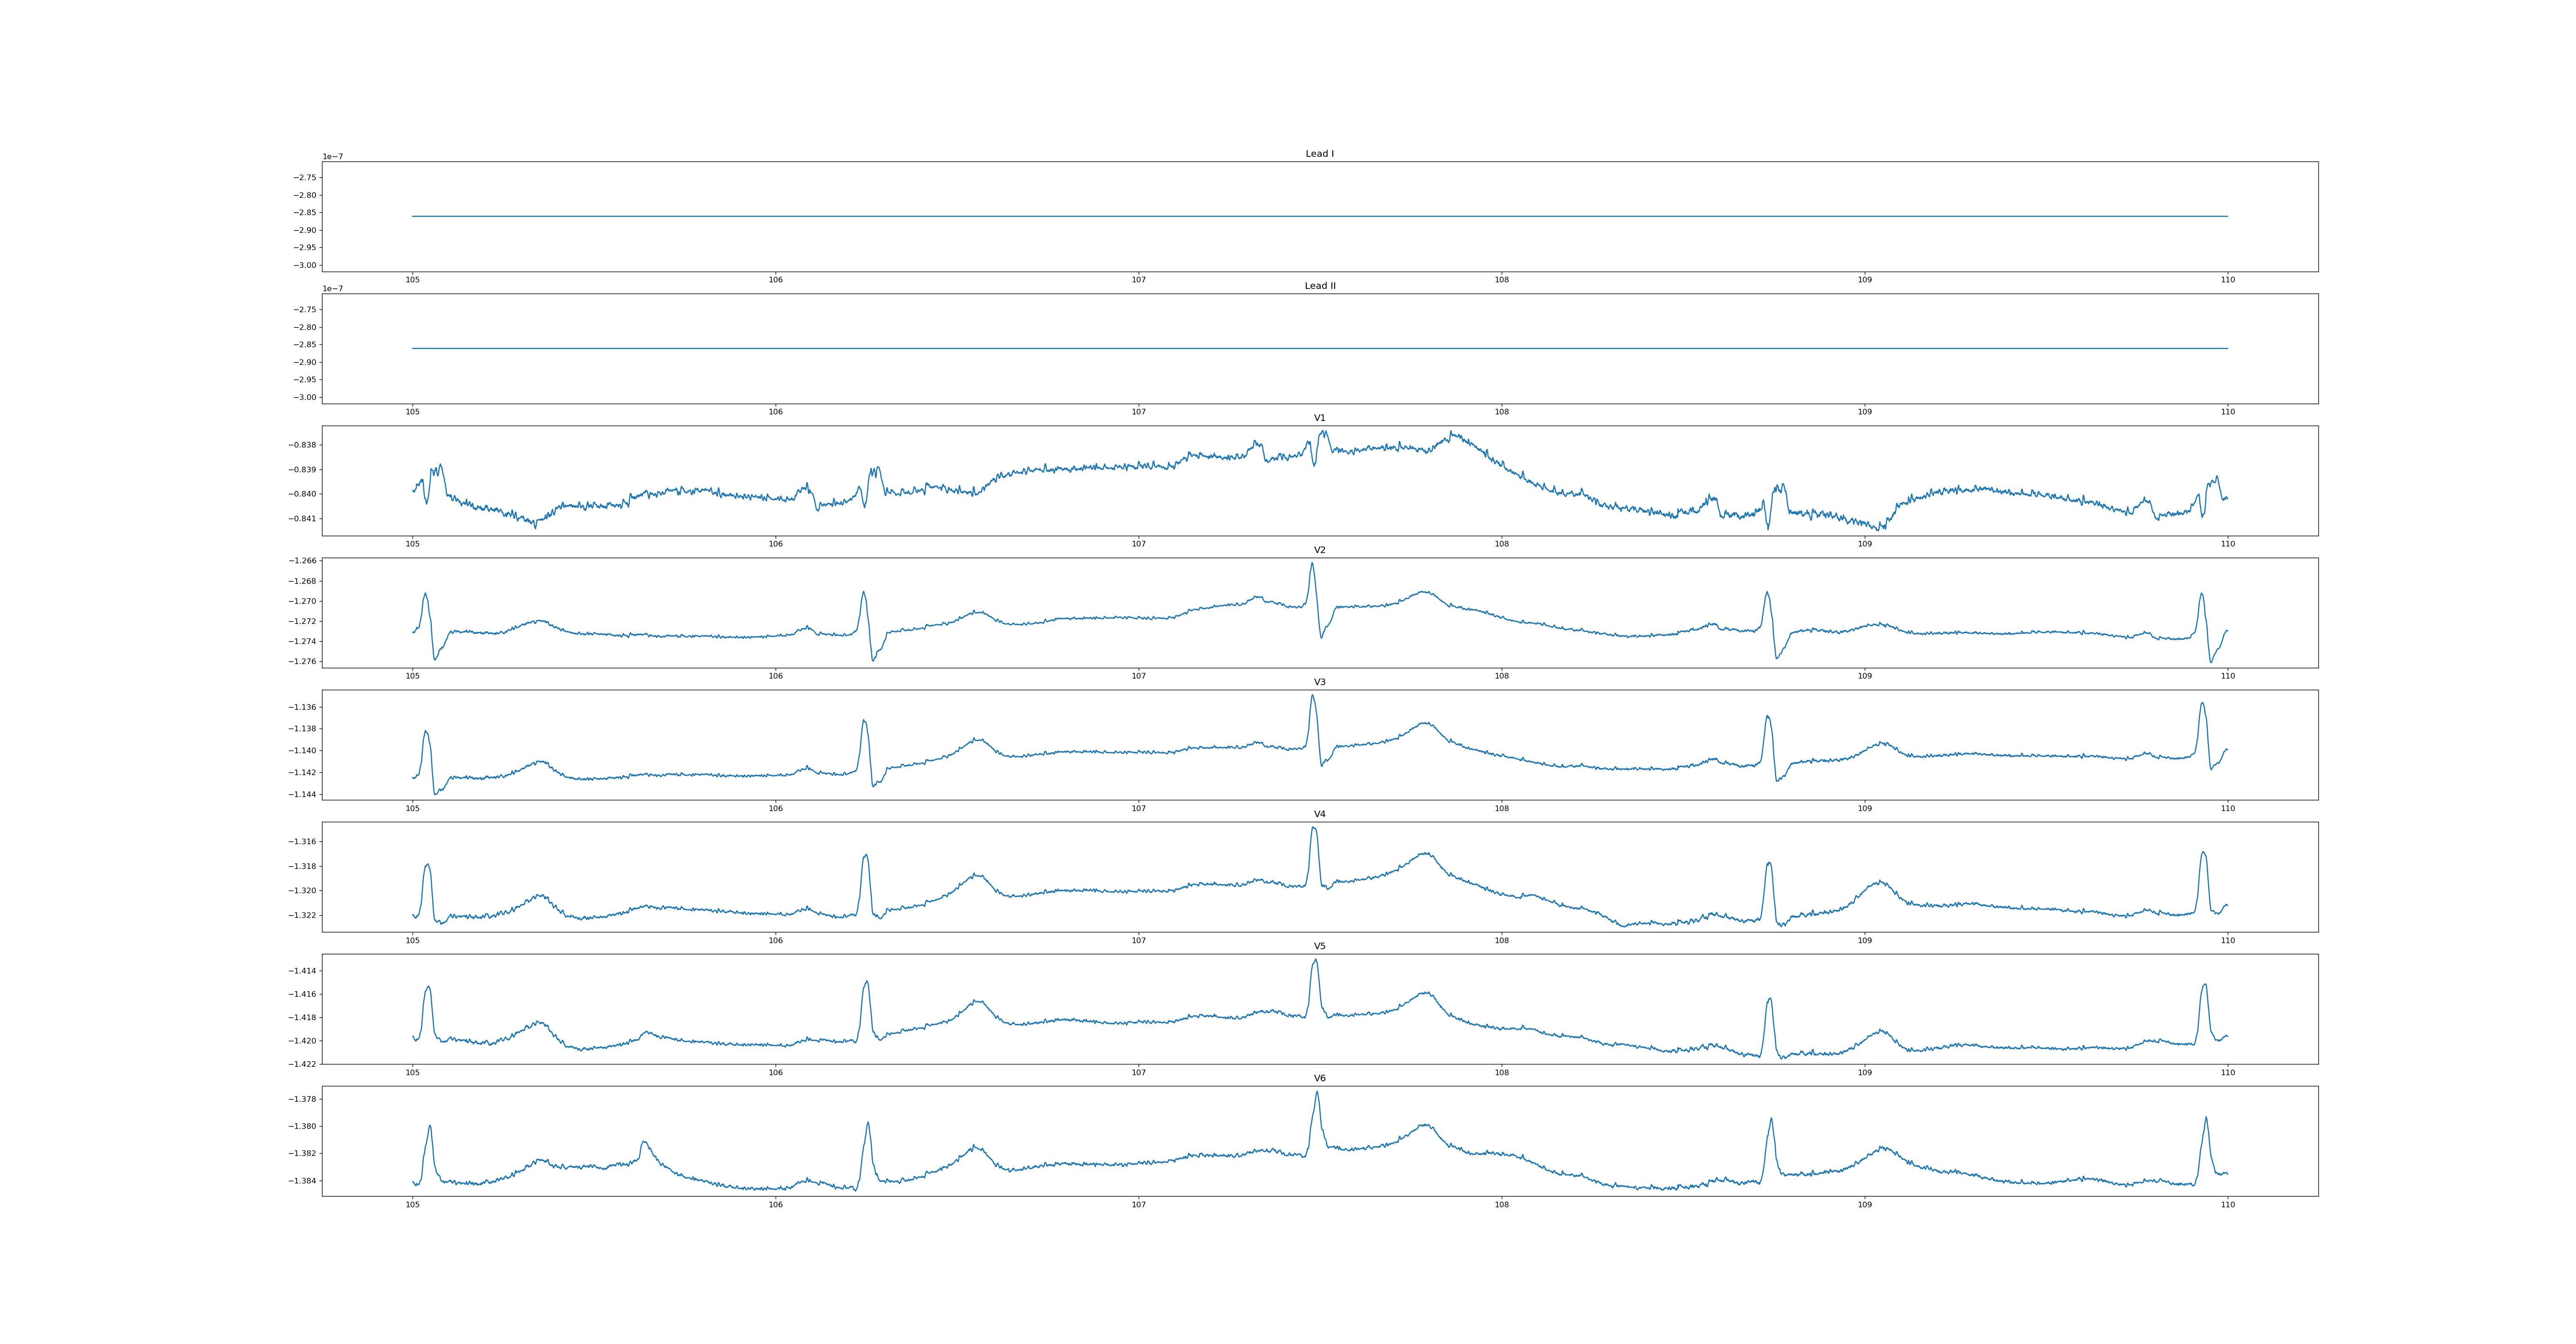Click x-axis tick 110 under Lead I plot
This screenshot has height=1344, width=2576.
(x=2227, y=280)
